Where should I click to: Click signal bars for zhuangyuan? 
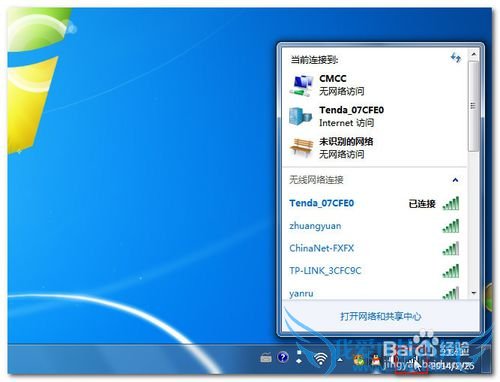pyautogui.click(x=451, y=226)
